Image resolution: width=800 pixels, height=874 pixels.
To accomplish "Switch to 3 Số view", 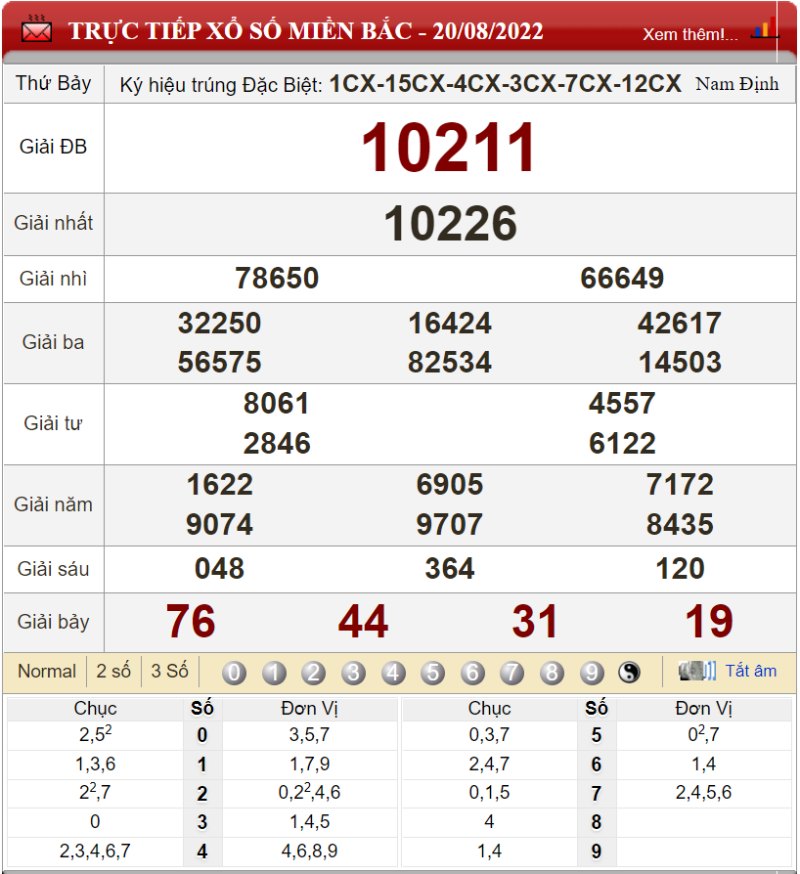I will (x=169, y=671).
